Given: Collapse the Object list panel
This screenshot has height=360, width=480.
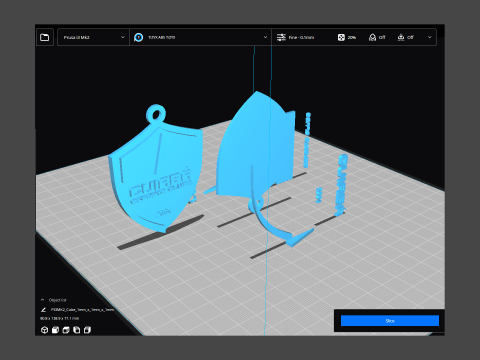Looking at the screenshot, I should coord(42,300).
